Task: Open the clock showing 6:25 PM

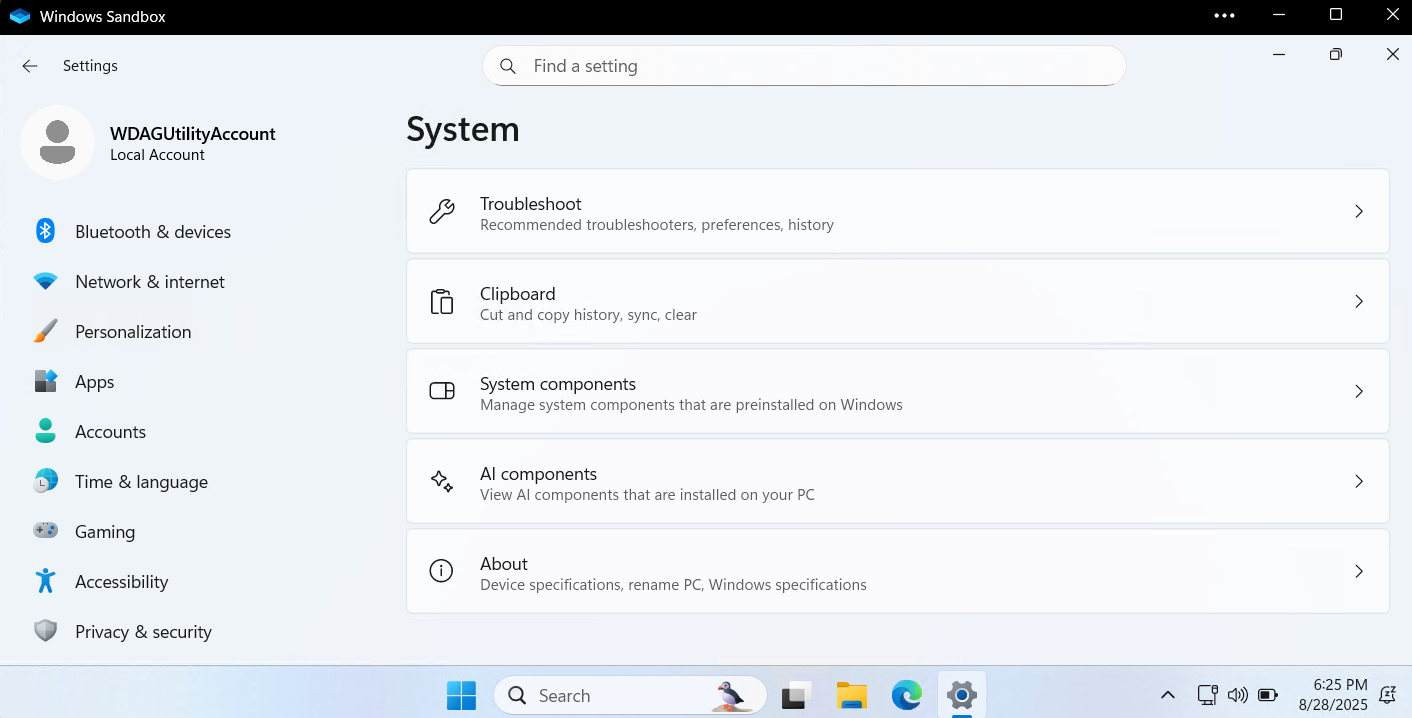Action: click(x=1332, y=694)
